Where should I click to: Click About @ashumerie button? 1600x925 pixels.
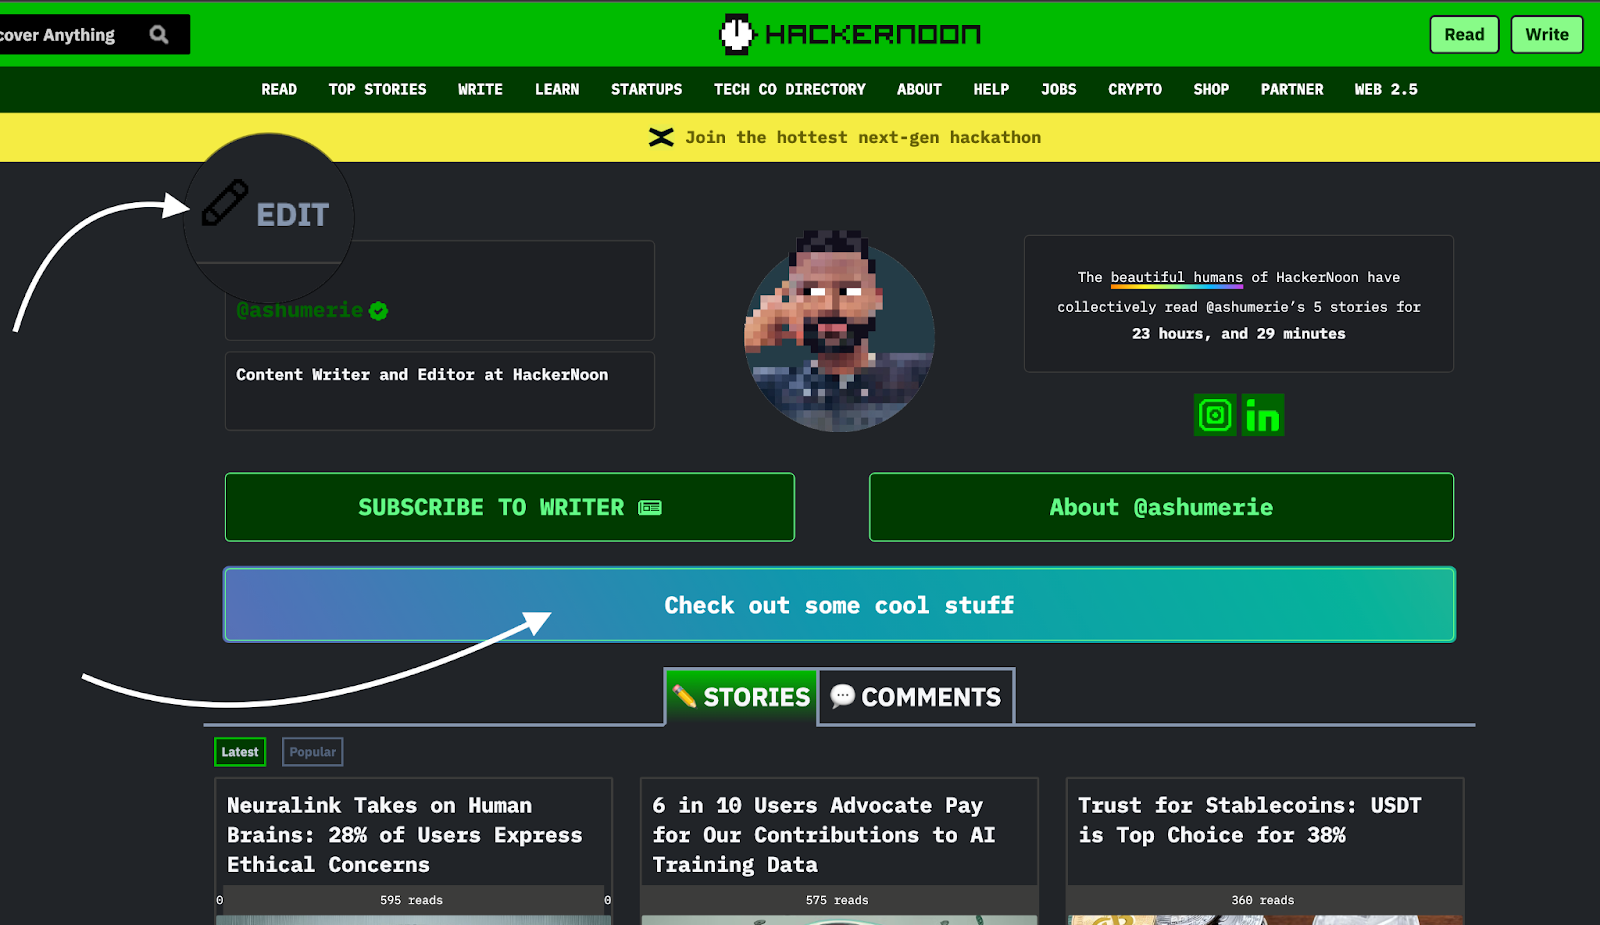[1161, 507]
